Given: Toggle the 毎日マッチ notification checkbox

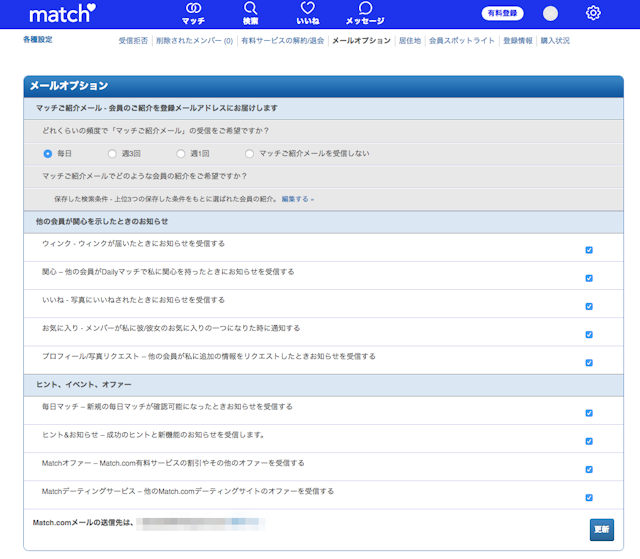Looking at the screenshot, I should coord(589,412).
